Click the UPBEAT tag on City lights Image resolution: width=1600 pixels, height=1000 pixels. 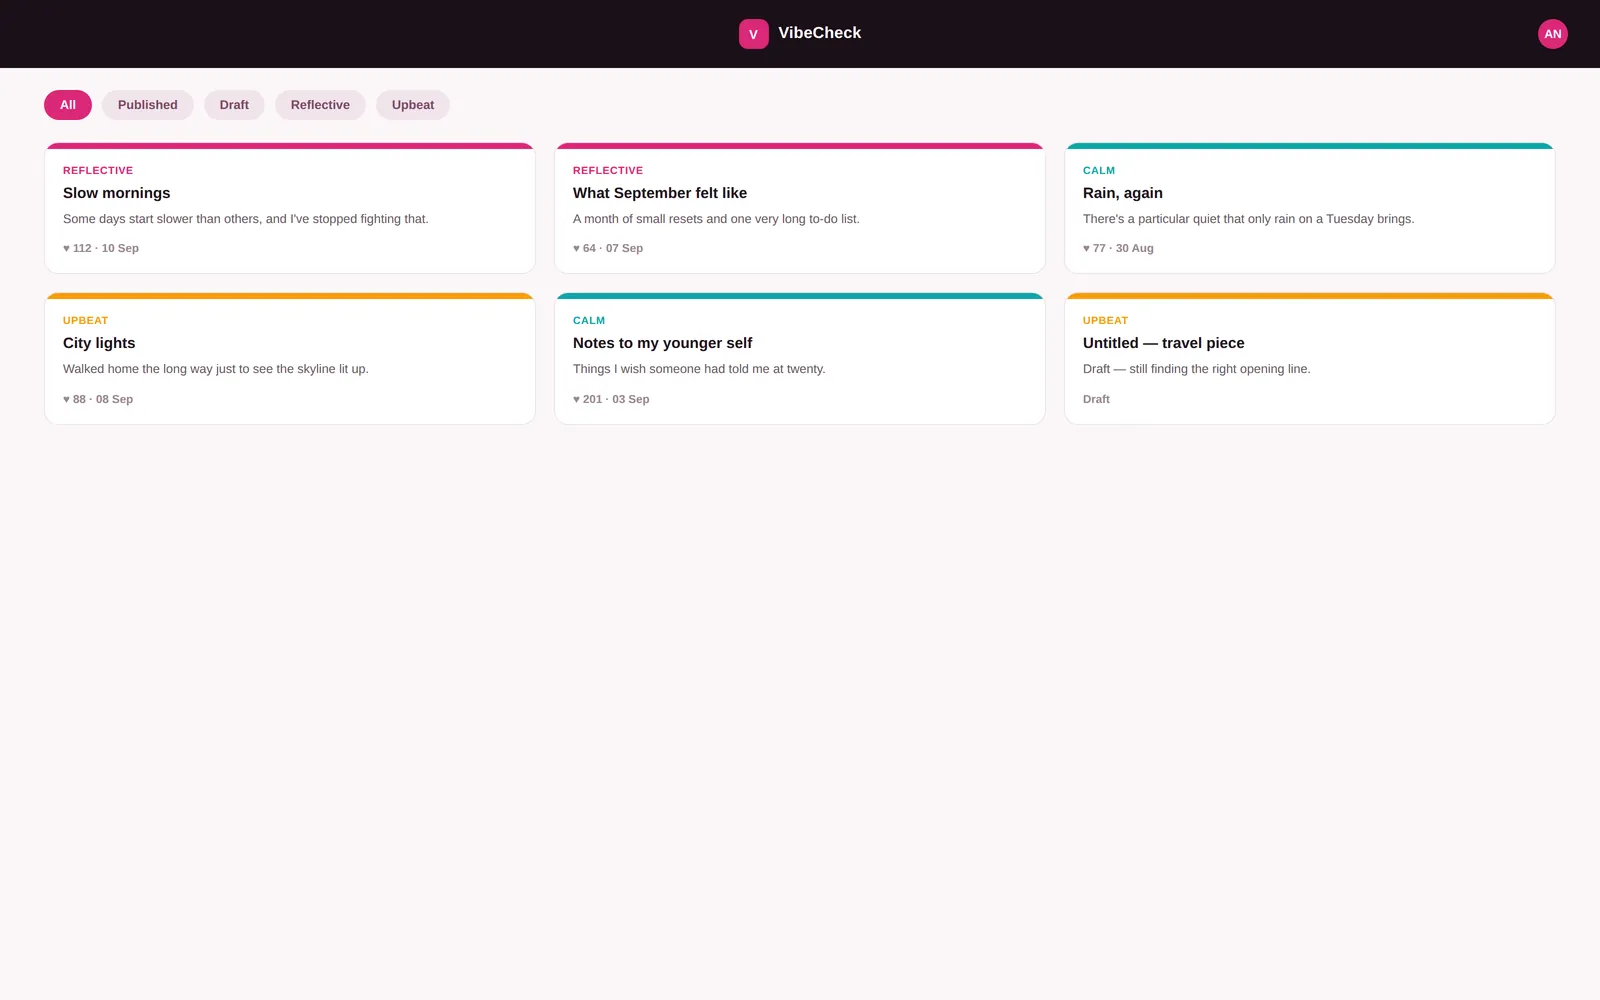coord(85,321)
